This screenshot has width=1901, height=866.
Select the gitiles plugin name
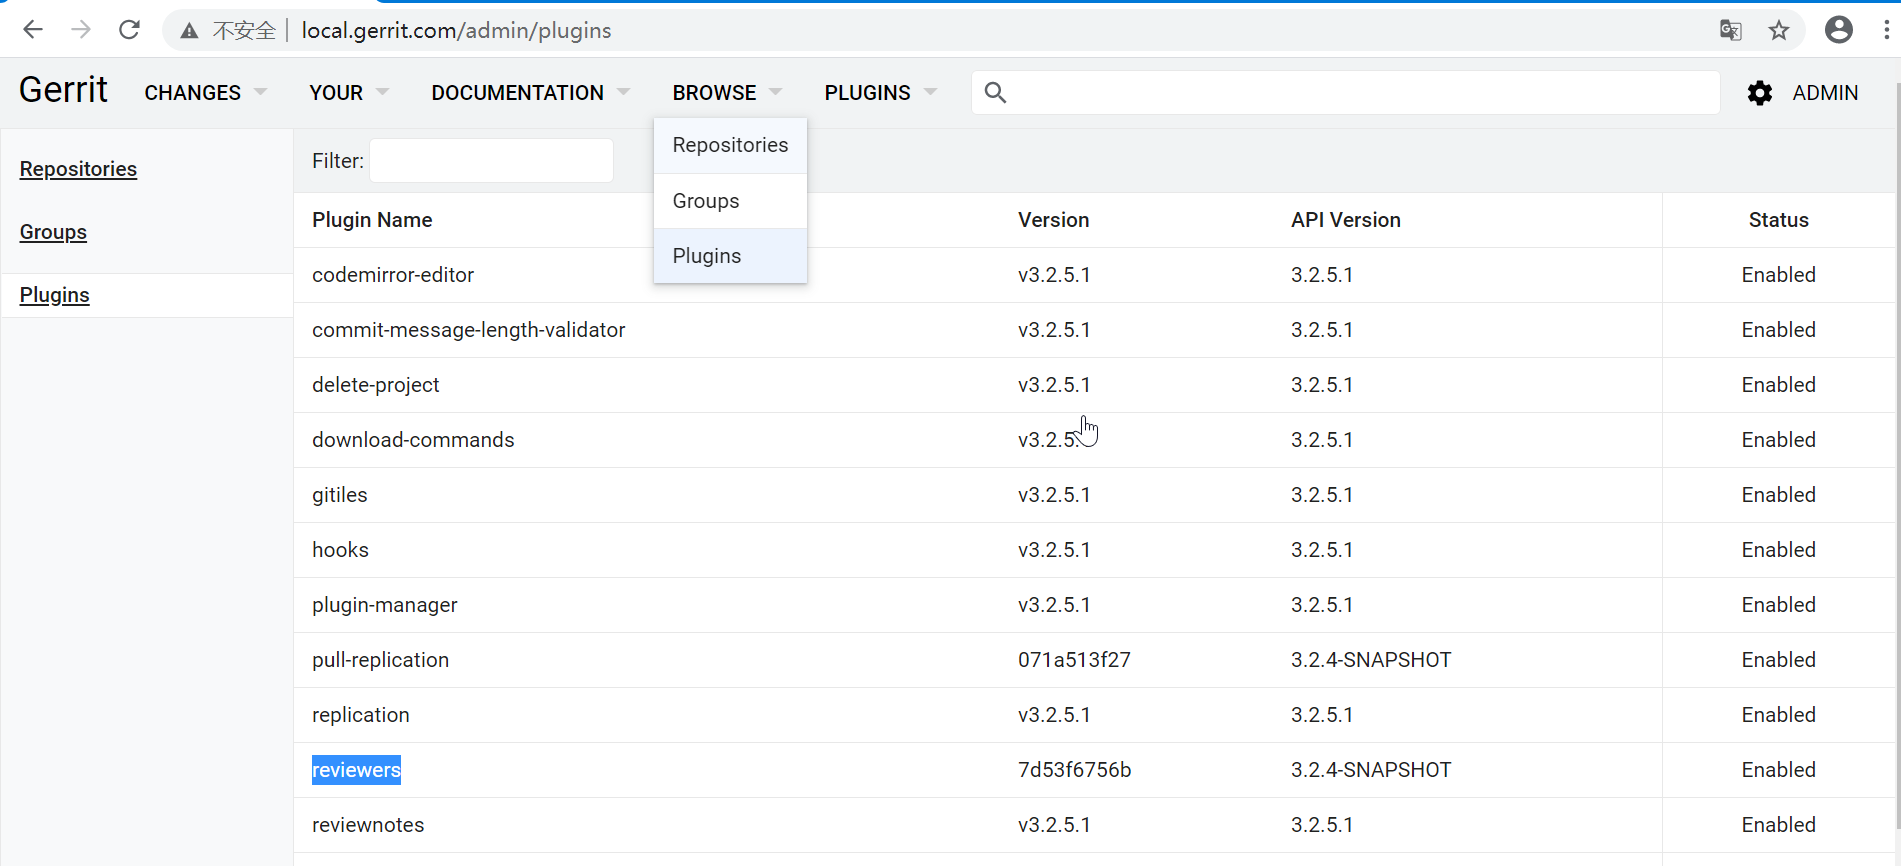(340, 495)
